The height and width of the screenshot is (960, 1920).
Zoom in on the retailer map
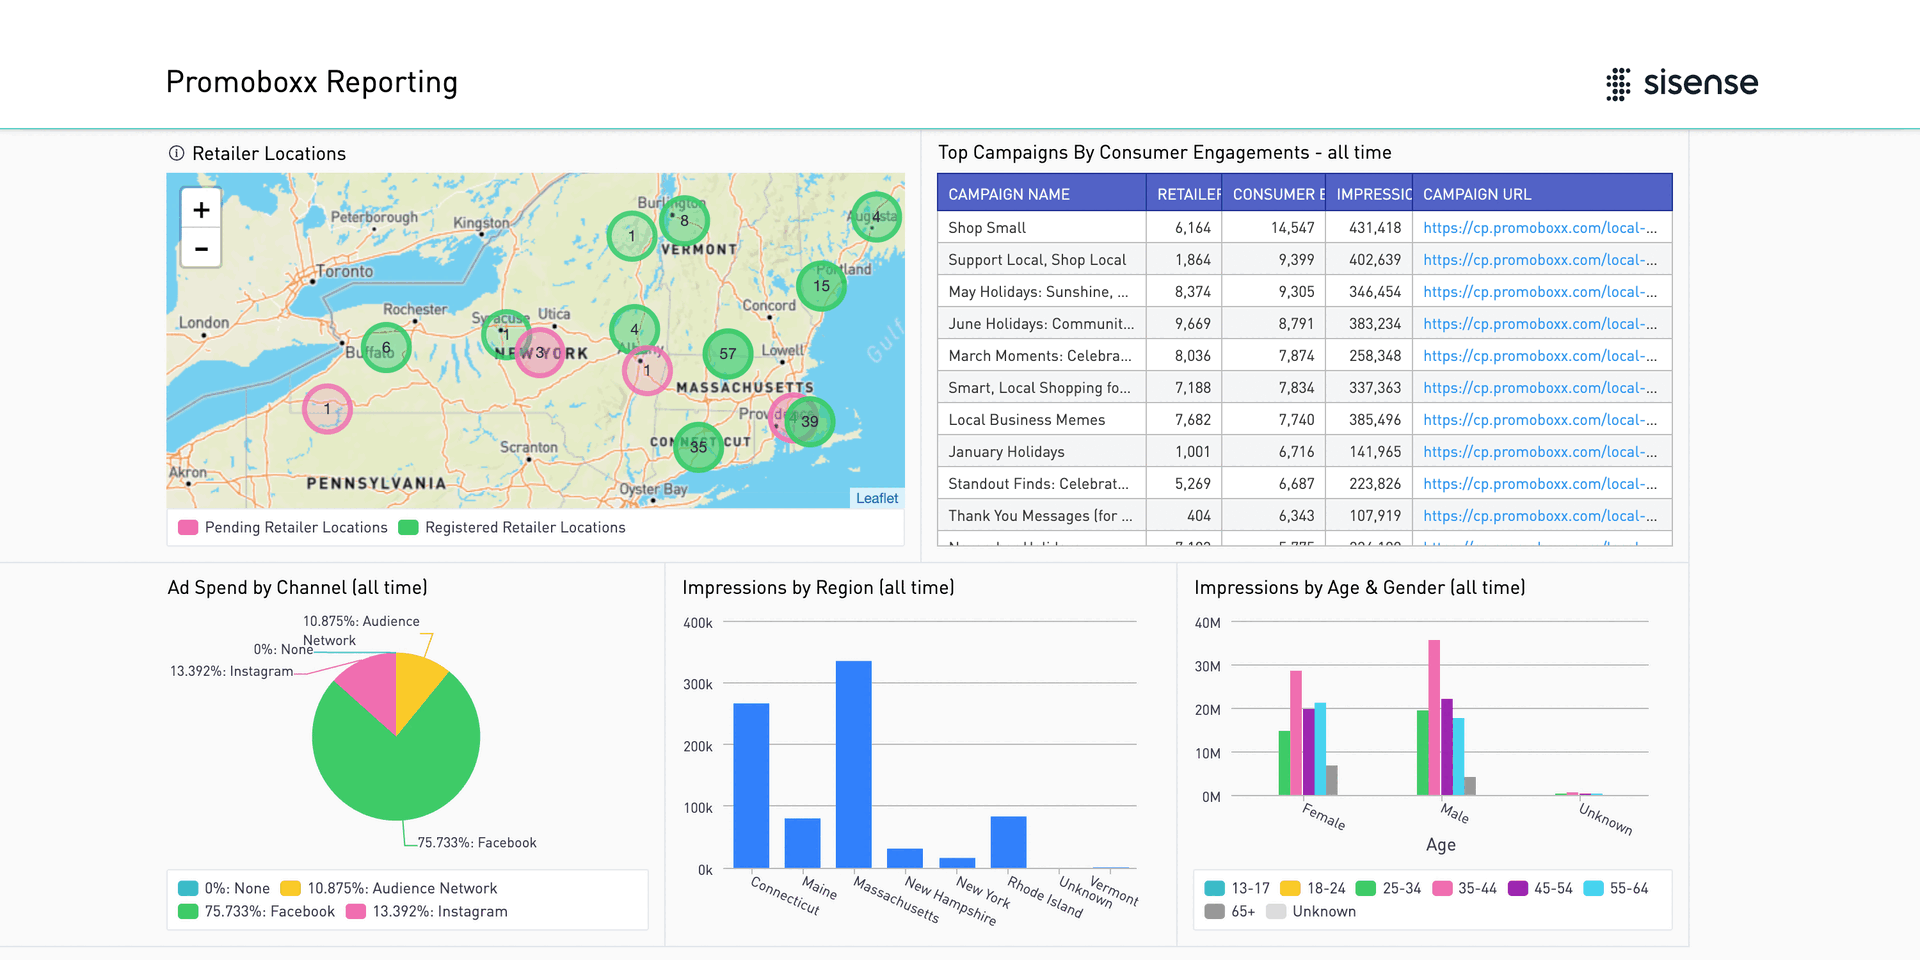[201, 210]
